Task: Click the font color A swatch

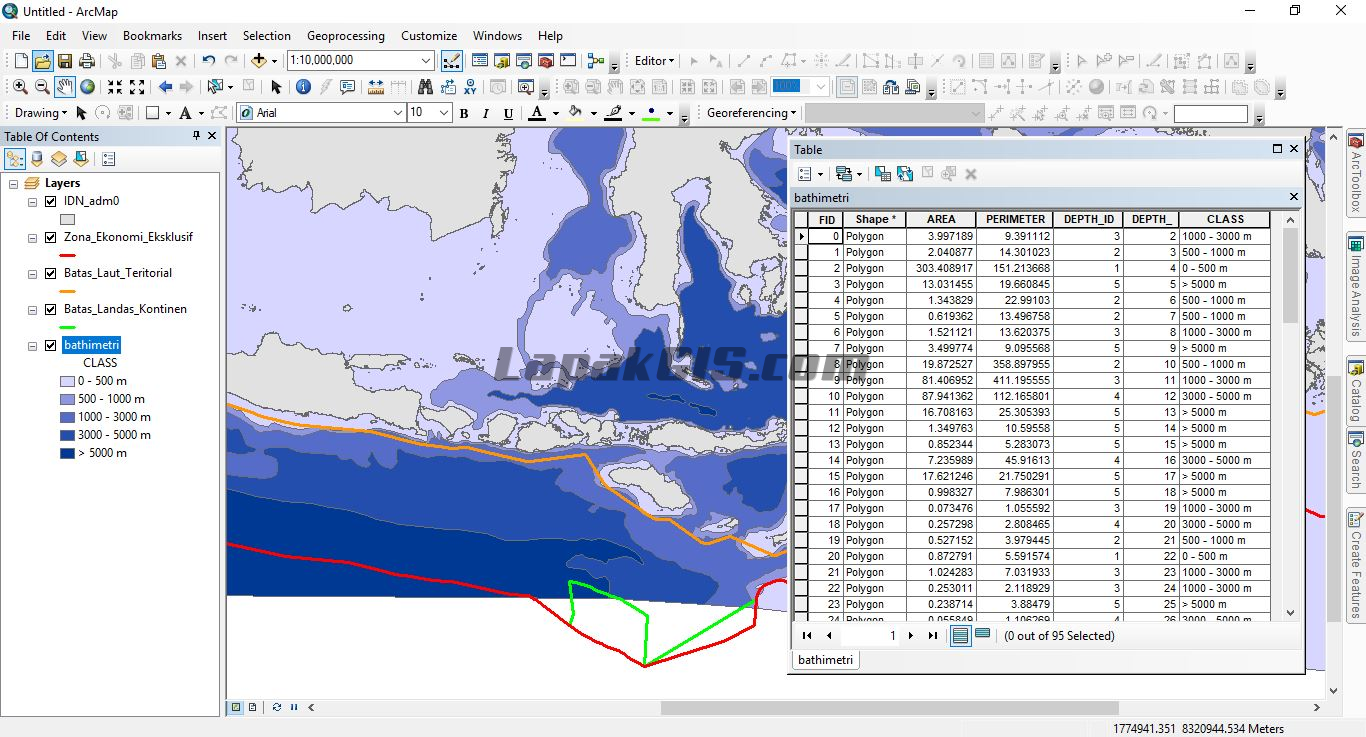Action: pyautogui.click(x=537, y=113)
